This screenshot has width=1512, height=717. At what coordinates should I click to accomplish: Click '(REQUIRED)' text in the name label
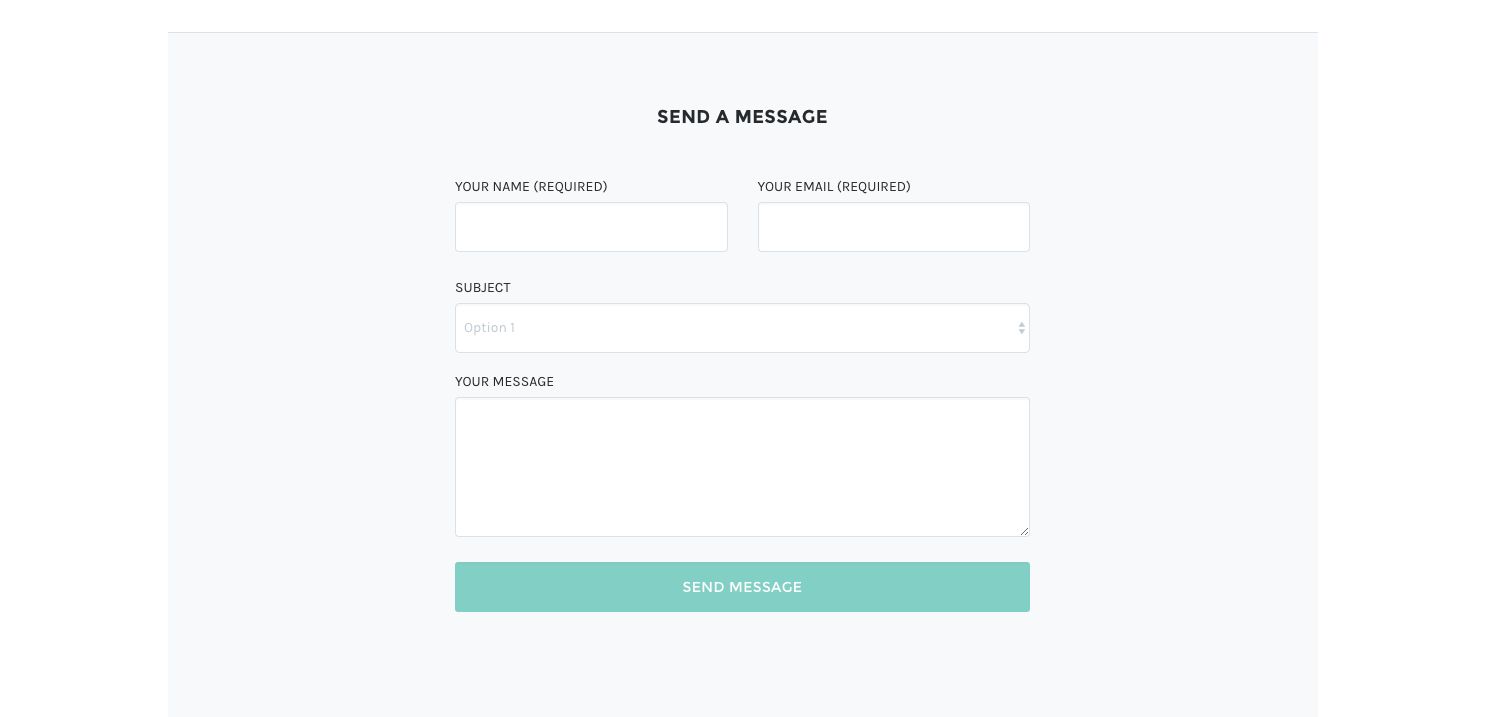(570, 187)
